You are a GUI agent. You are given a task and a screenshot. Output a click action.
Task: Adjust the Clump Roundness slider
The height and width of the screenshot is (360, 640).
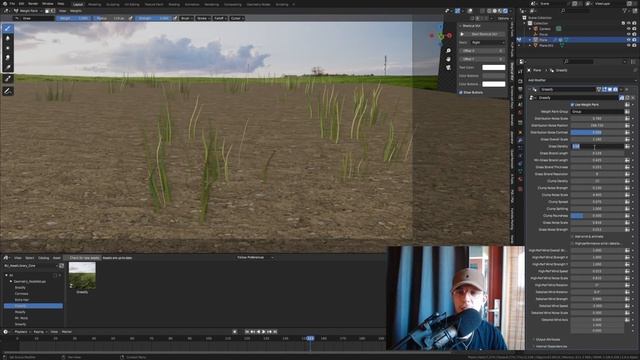coord(597,216)
